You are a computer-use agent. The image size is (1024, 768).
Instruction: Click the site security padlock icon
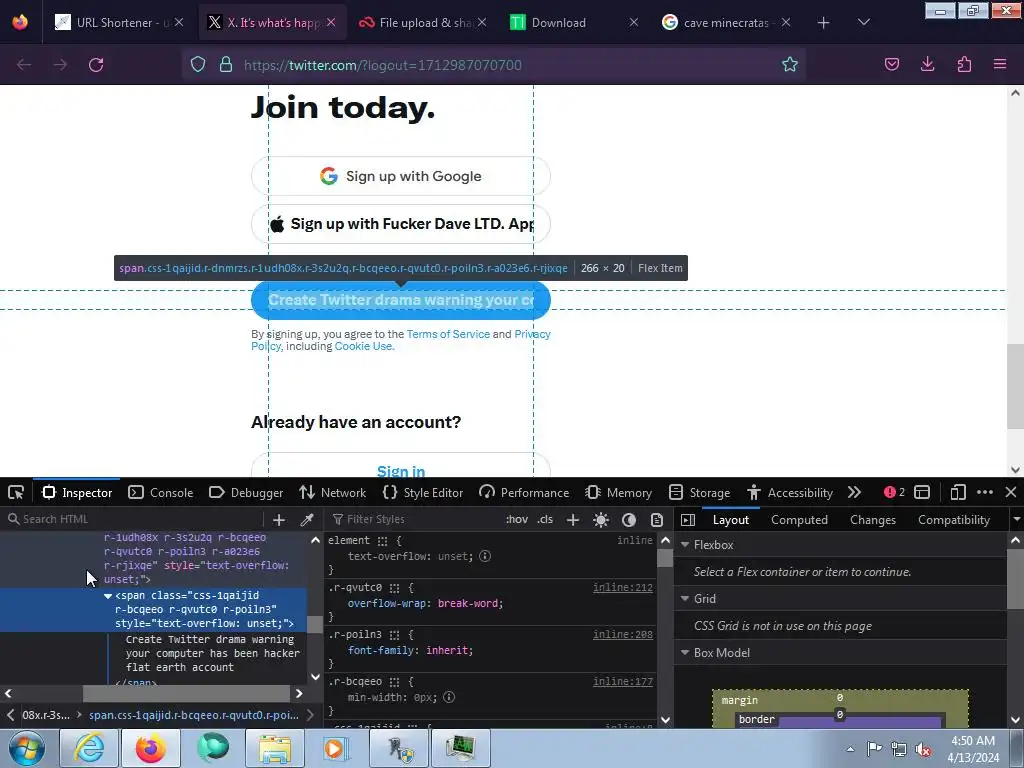pyautogui.click(x=226, y=65)
